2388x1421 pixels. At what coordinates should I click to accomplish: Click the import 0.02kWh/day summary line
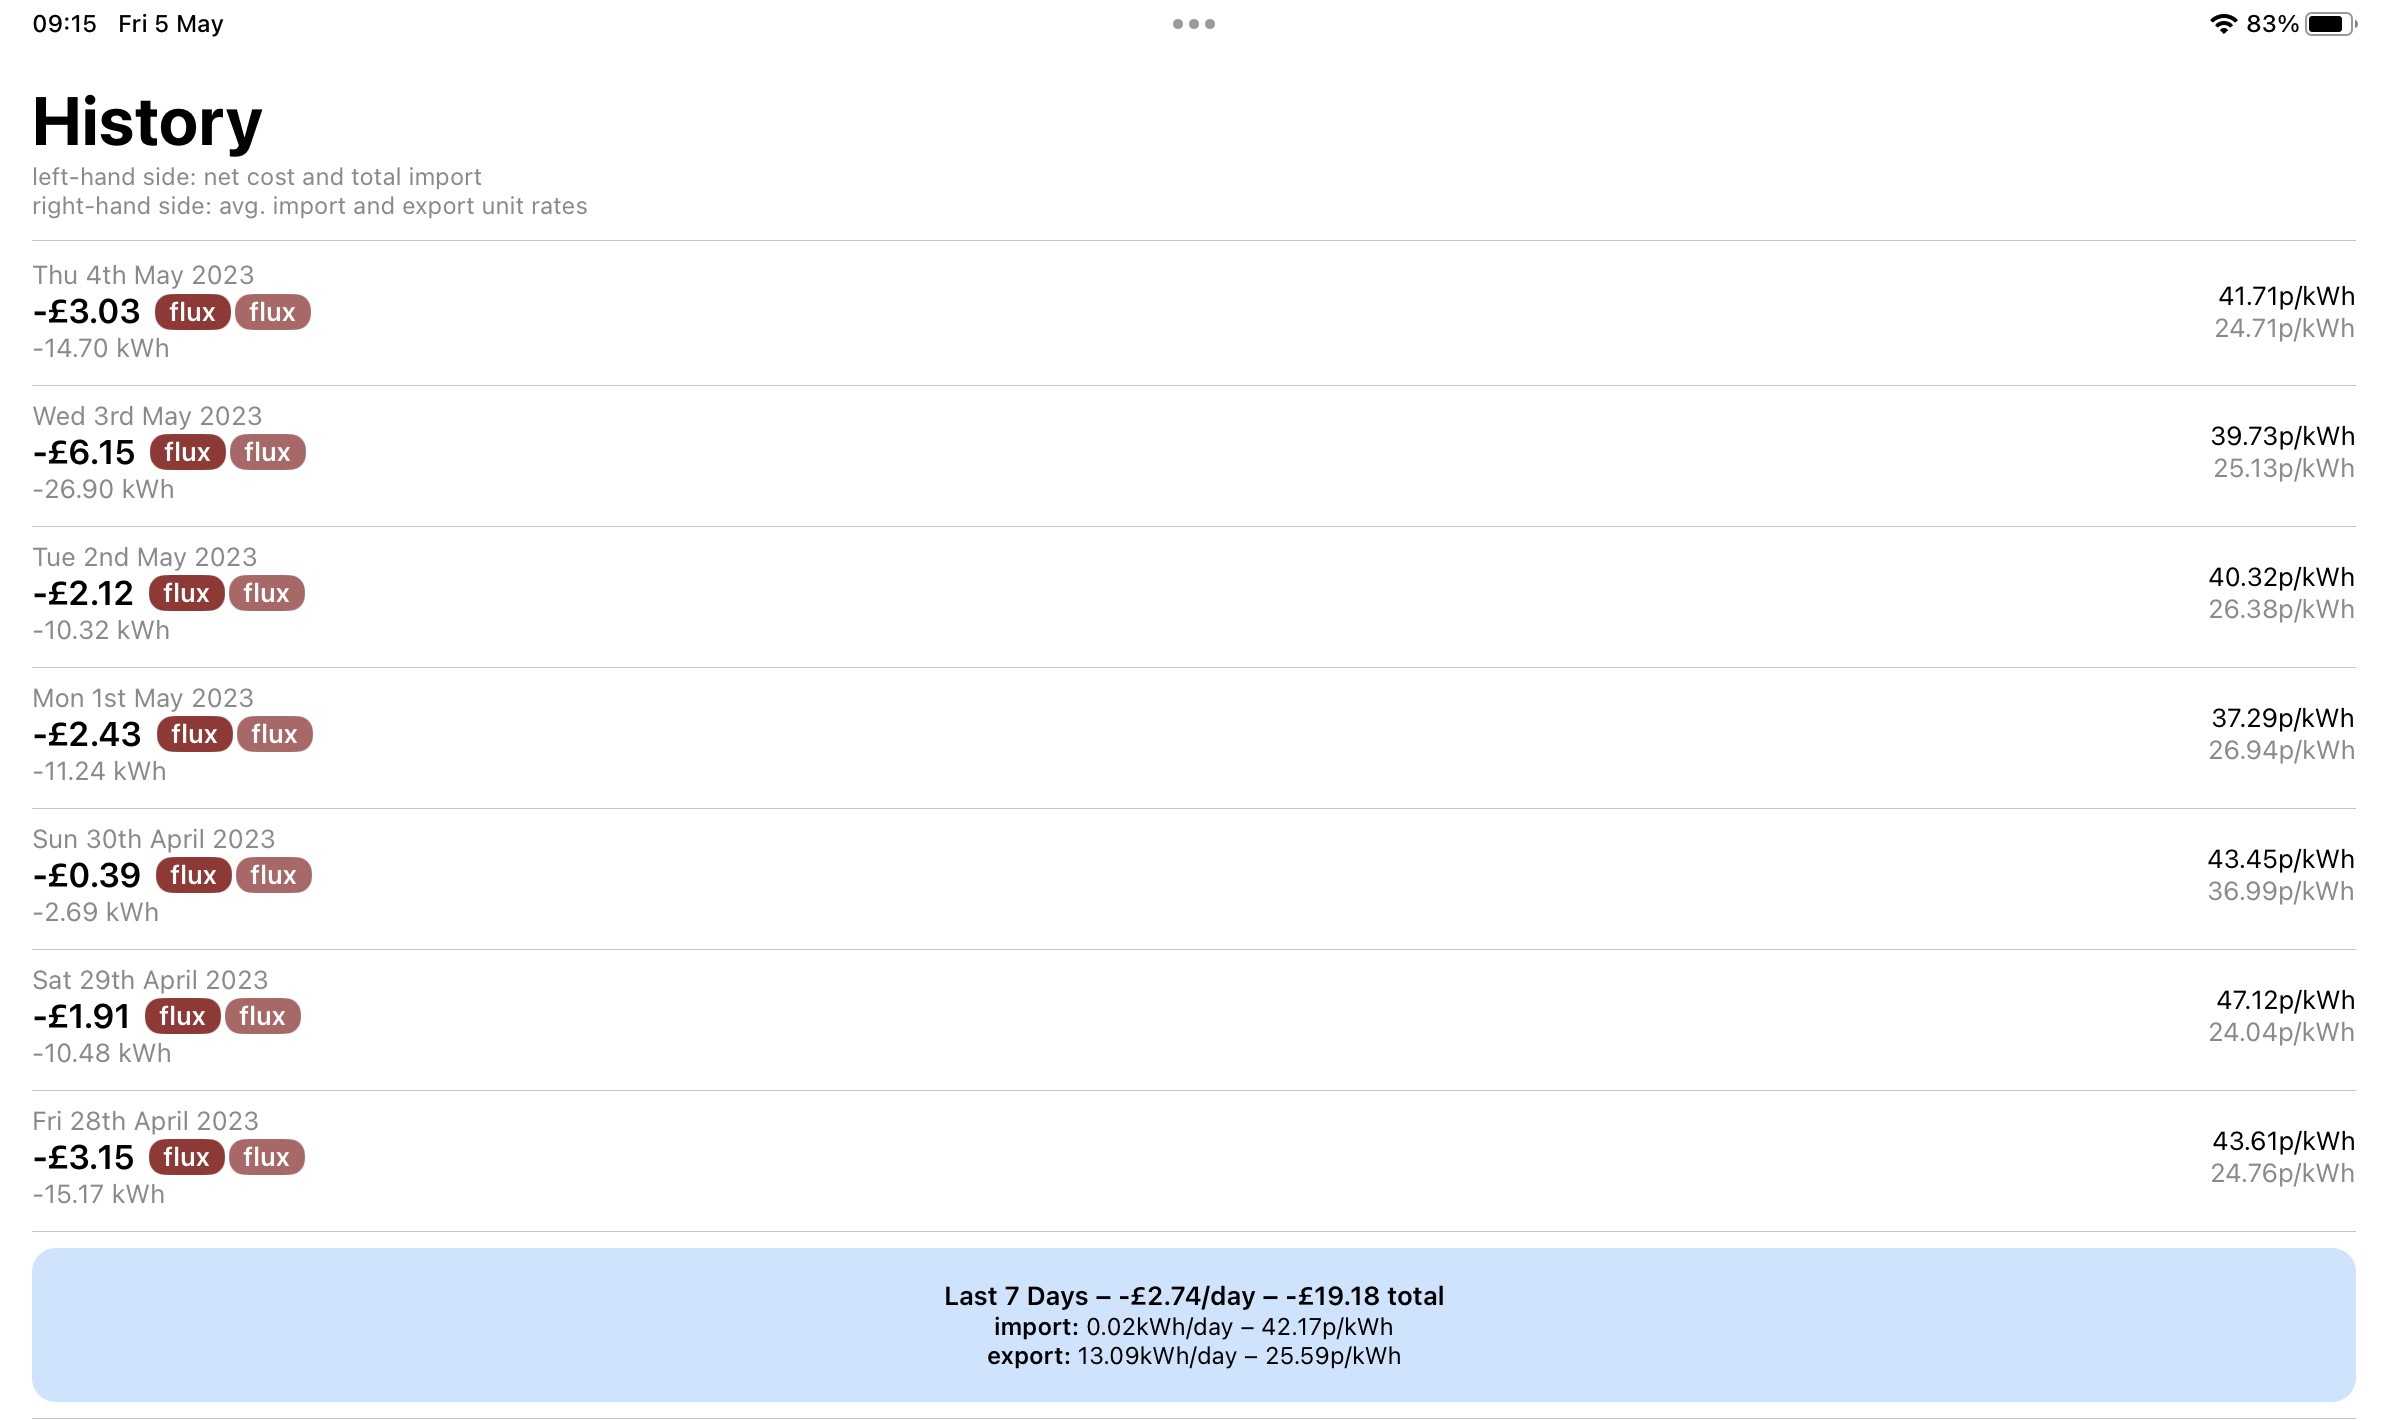click(x=1193, y=1327)
